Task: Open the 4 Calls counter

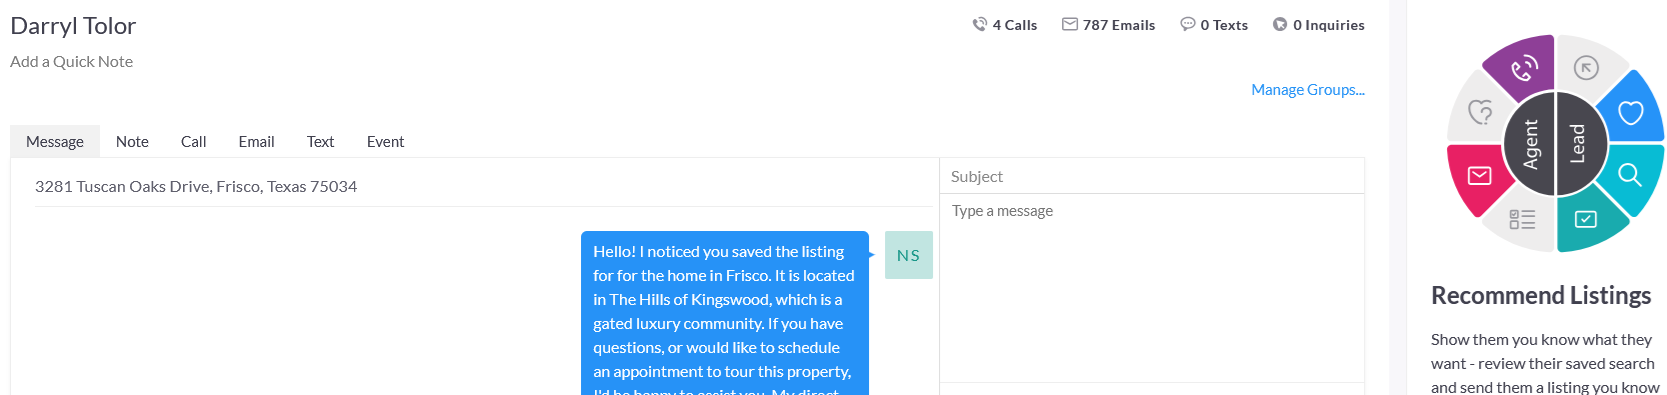Action: (x=1004, y=25)
